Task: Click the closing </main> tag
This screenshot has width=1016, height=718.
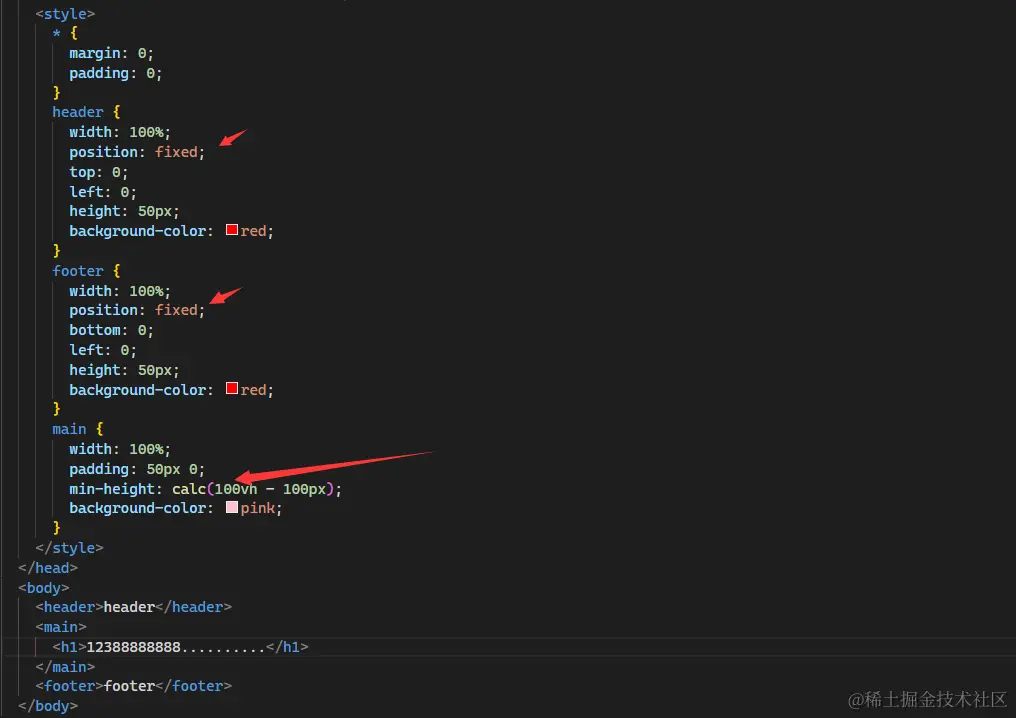Action: [x=65, y=667]
